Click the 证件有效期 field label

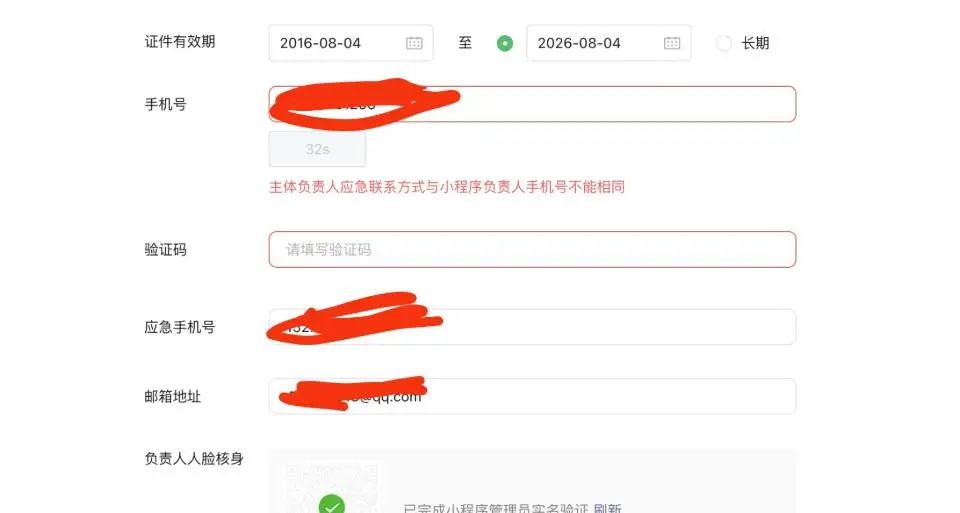coord(180,42)
